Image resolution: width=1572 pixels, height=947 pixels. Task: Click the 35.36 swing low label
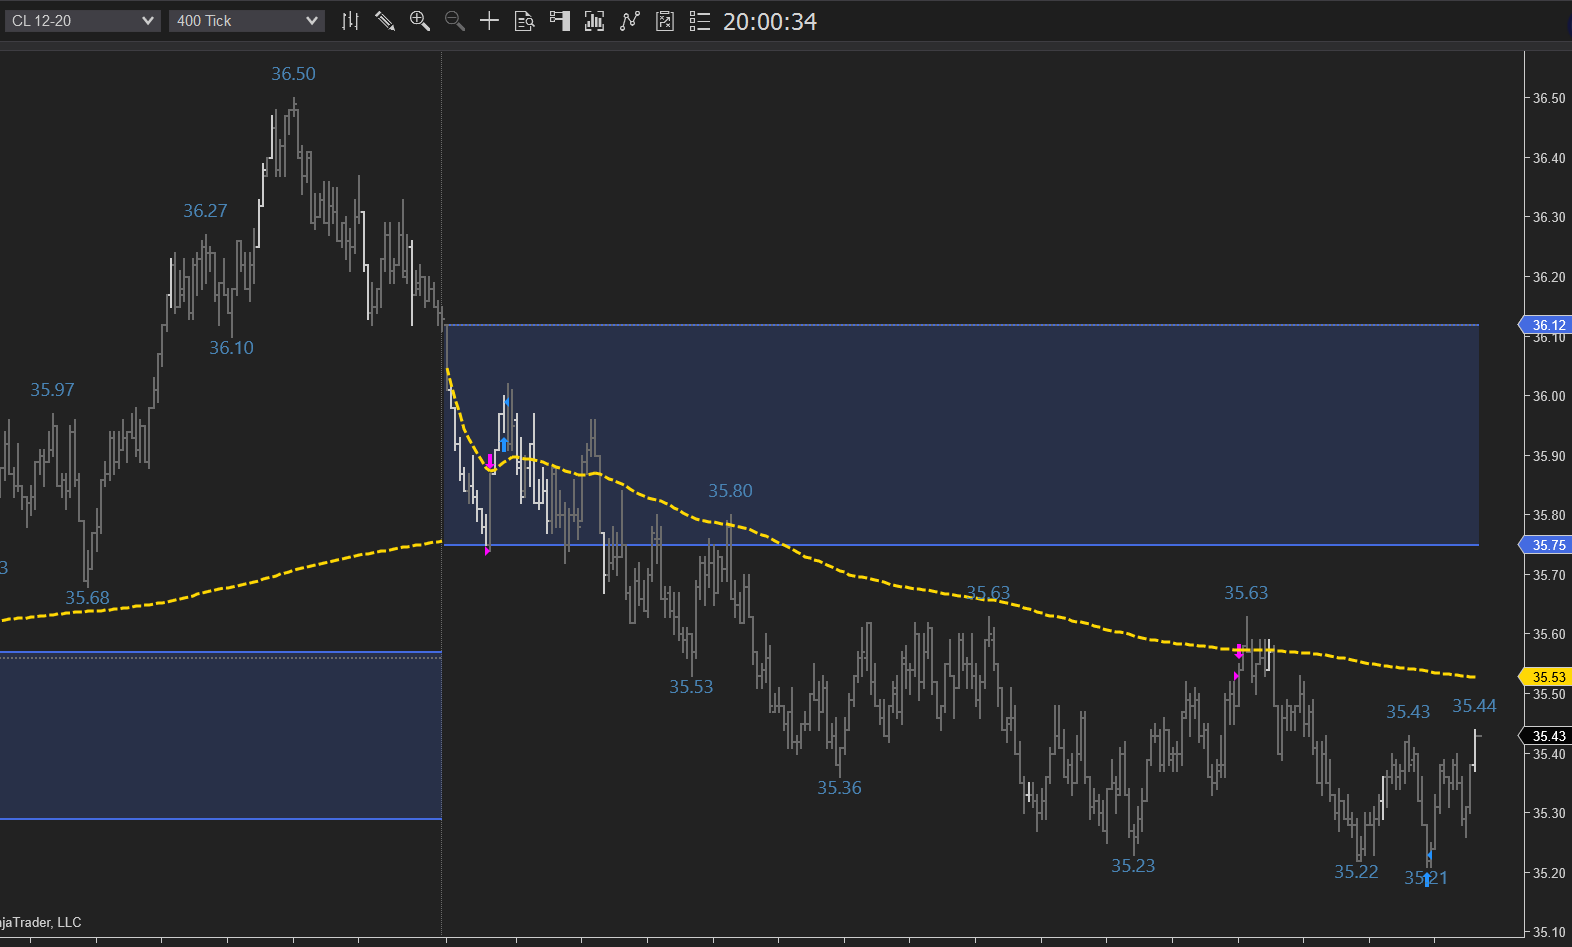839,788
